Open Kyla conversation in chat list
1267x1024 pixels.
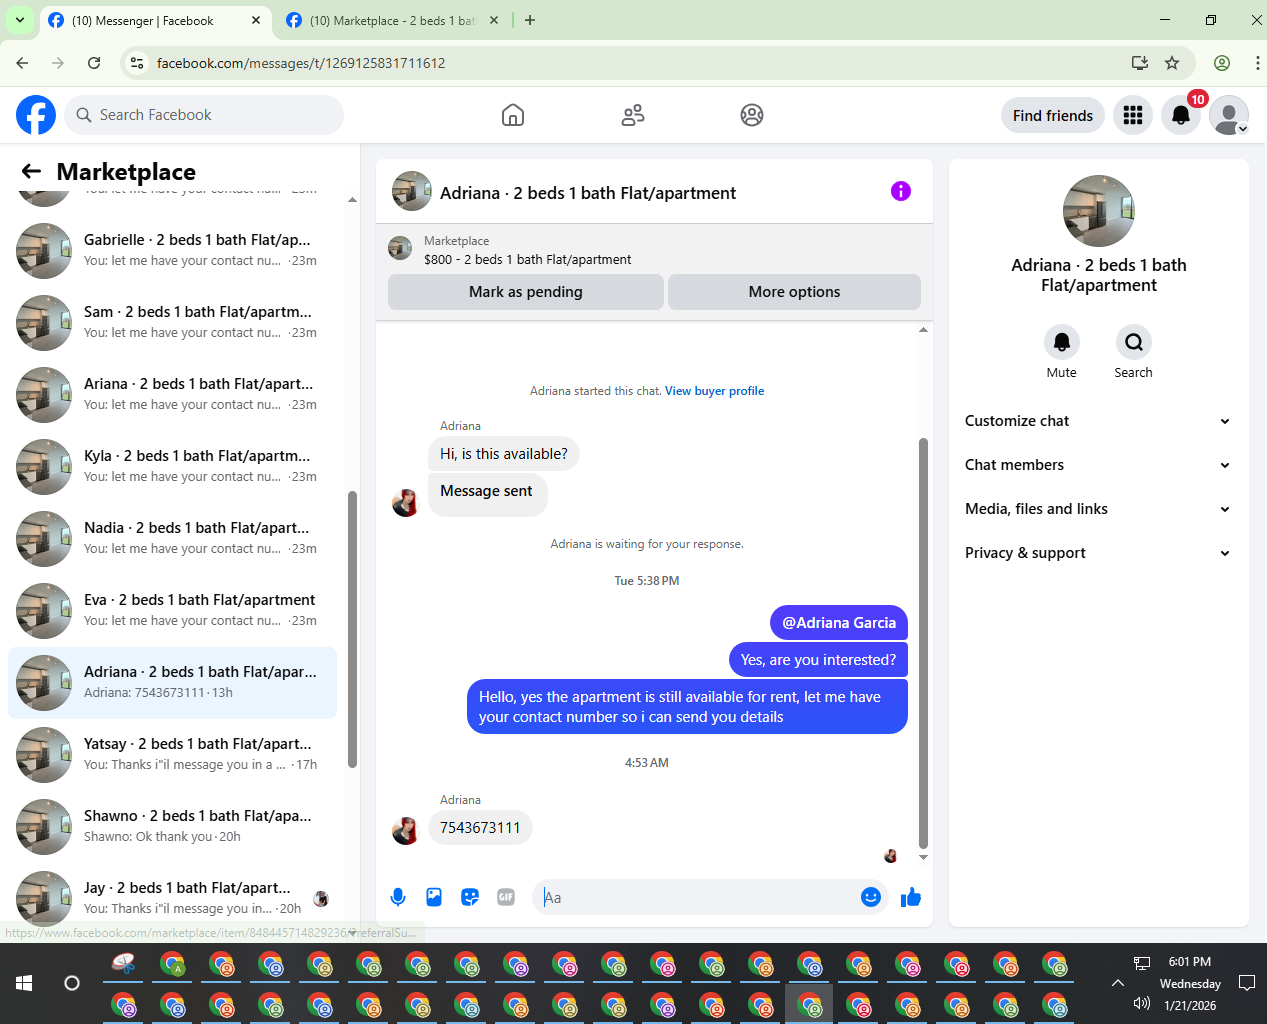point(172,467)
